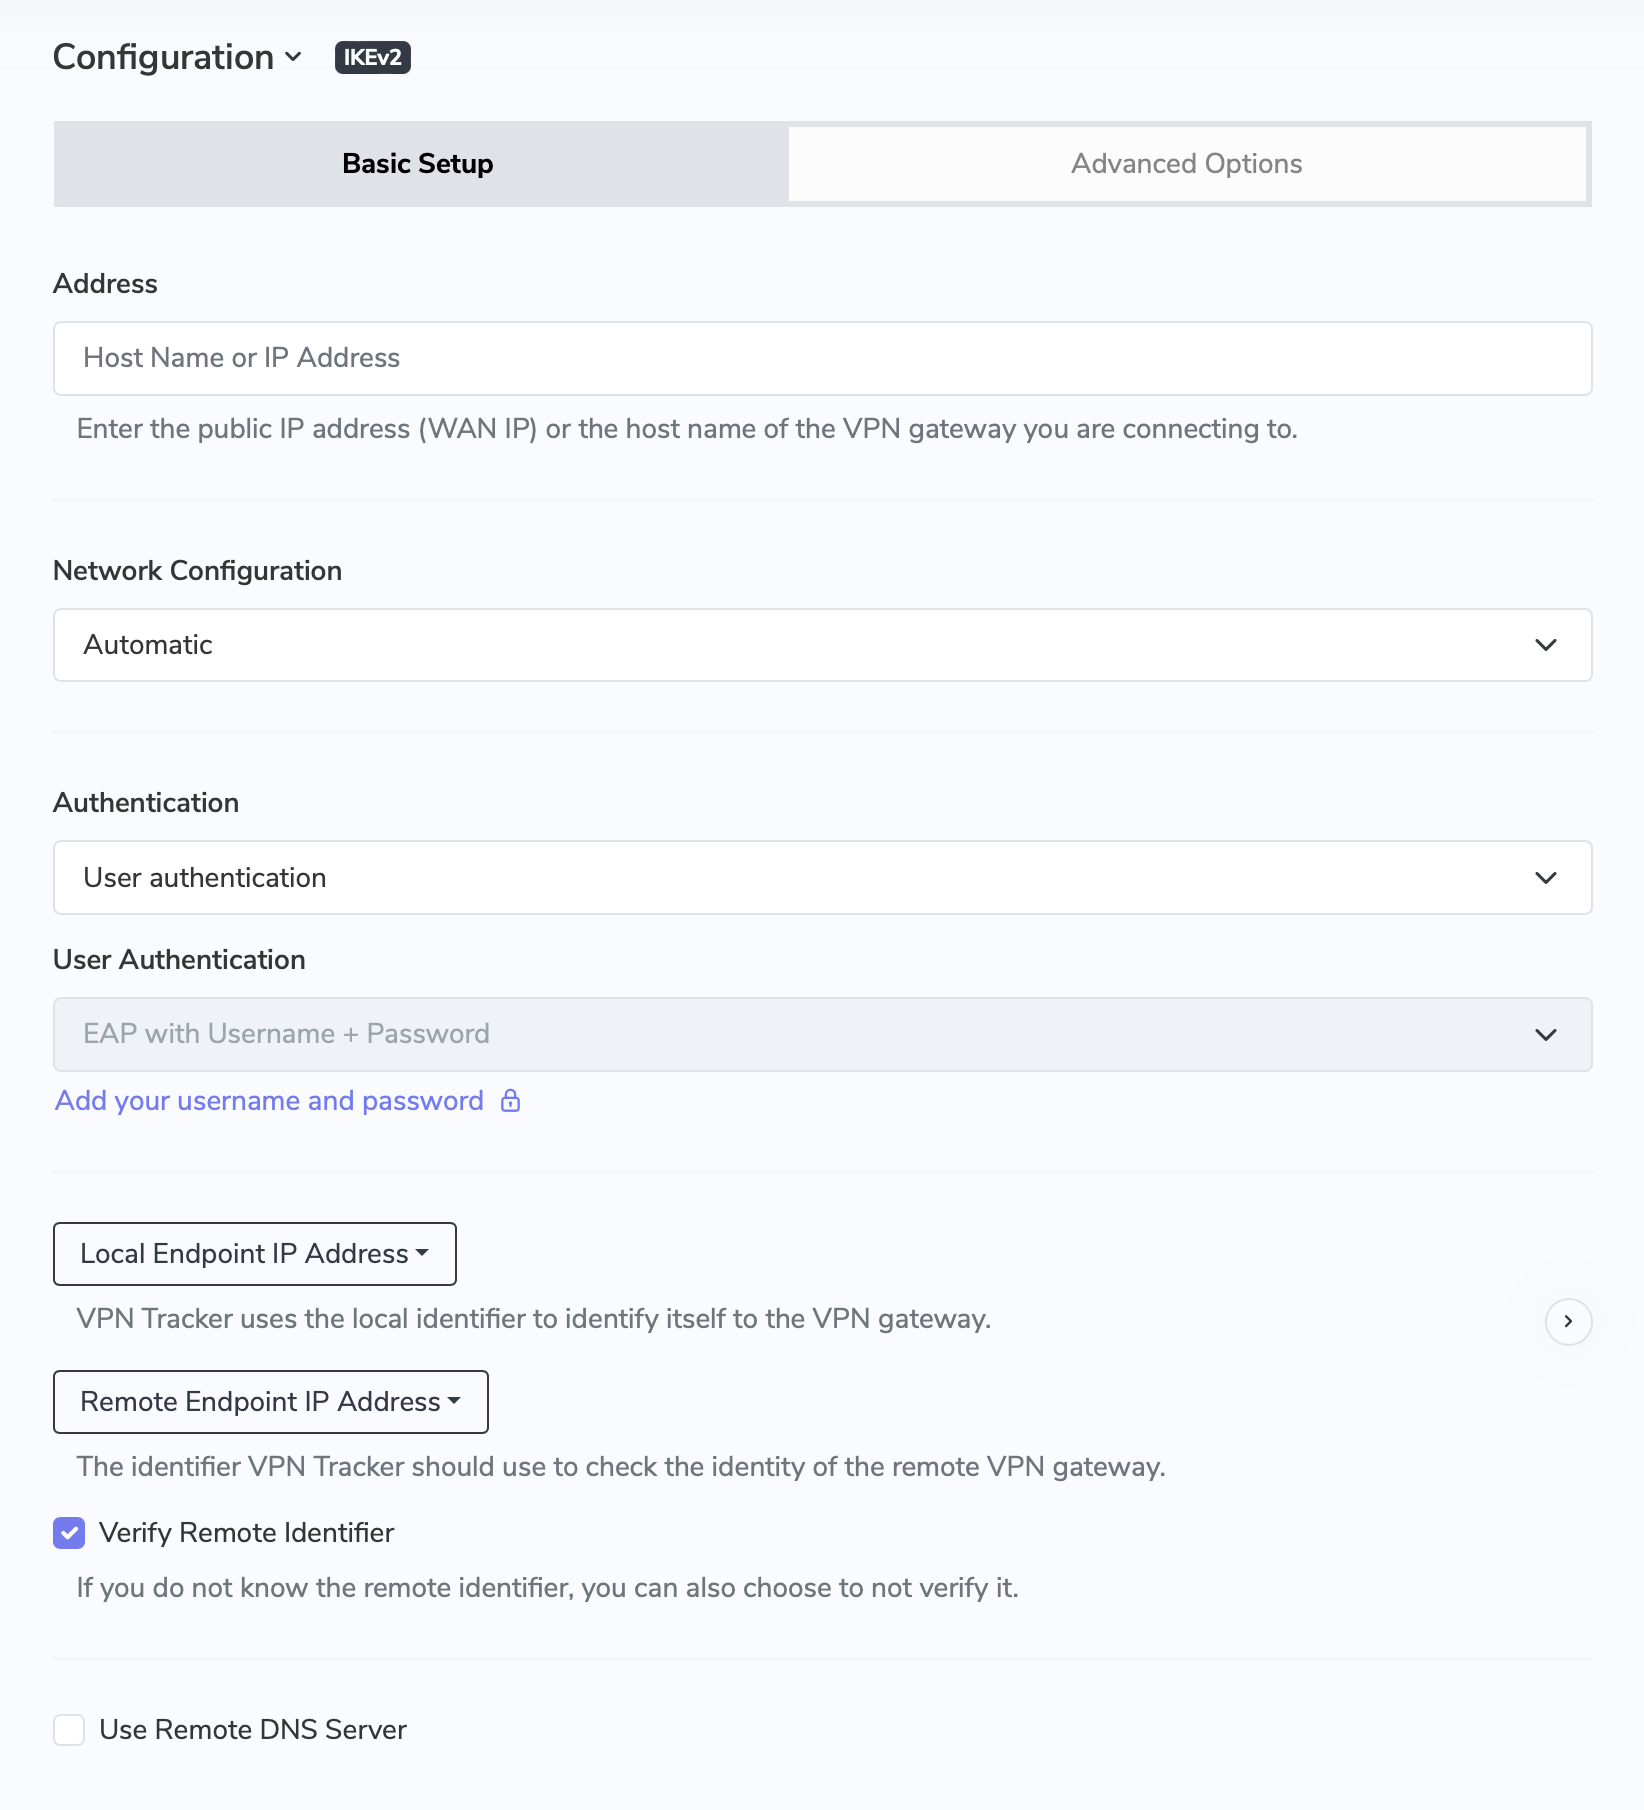Open the Network Configuration dropdown showing Automatic

point(822,644)
